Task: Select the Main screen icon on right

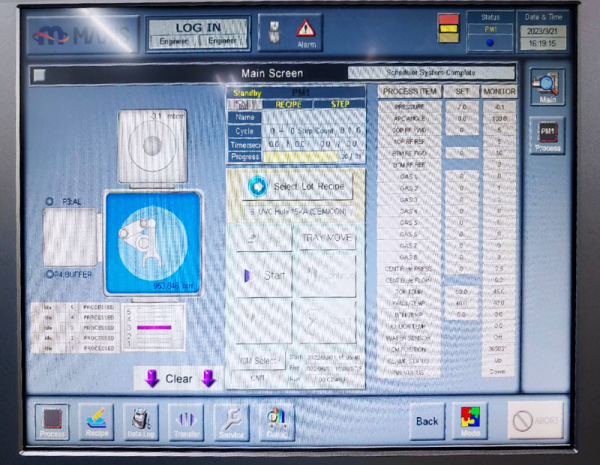Action: click(x=547, y=88)
